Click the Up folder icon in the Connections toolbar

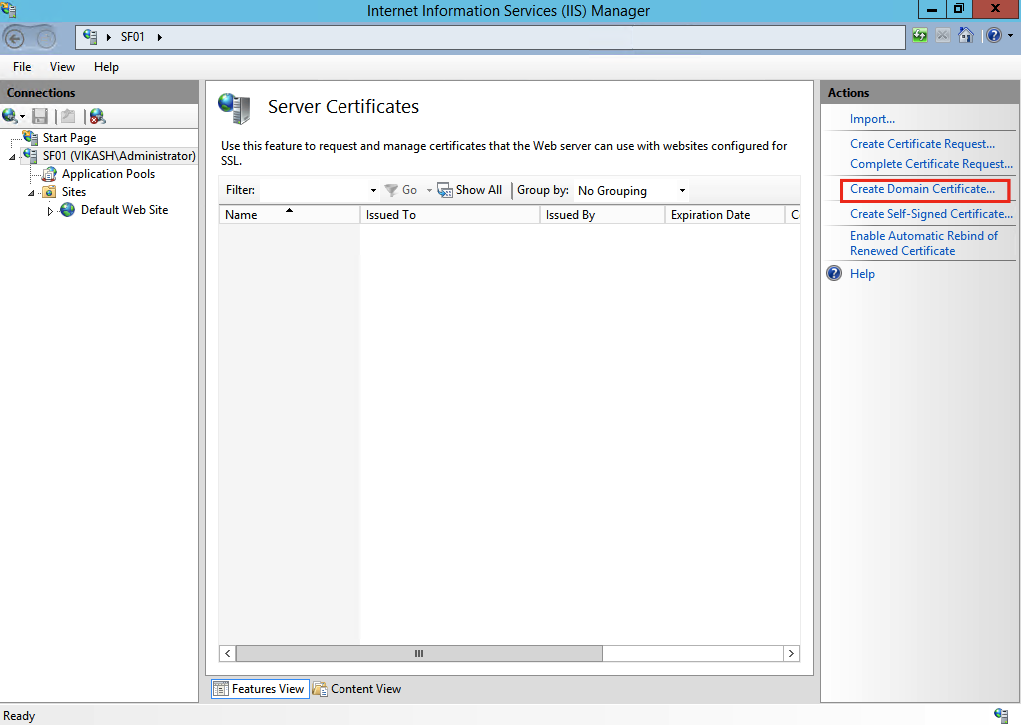click(x=68, y=116)
